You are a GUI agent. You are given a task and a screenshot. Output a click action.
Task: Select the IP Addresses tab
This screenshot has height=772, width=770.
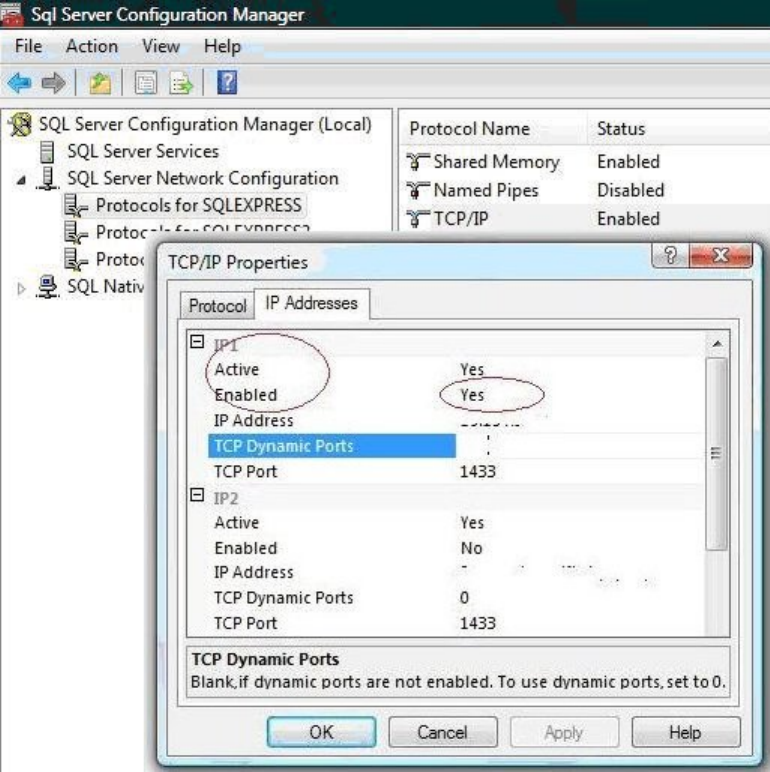click(x=311, y=303)
